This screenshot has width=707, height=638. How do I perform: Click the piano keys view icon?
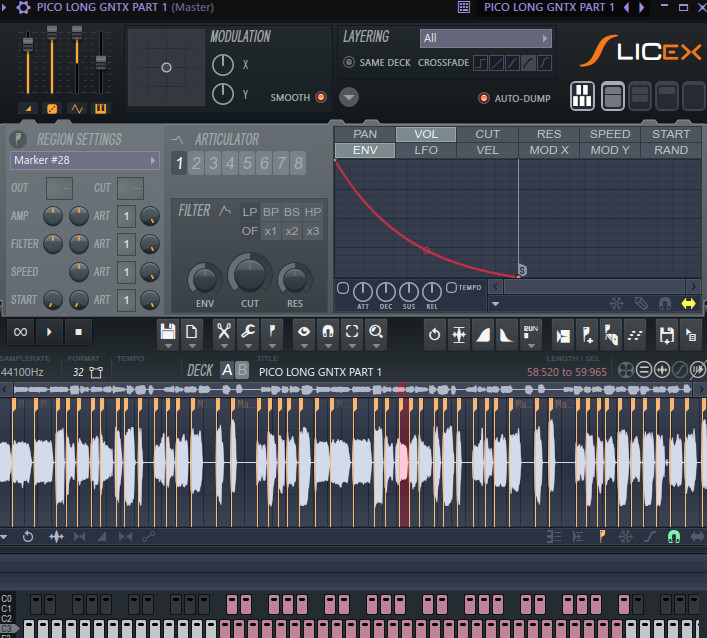tap(582, 96)
